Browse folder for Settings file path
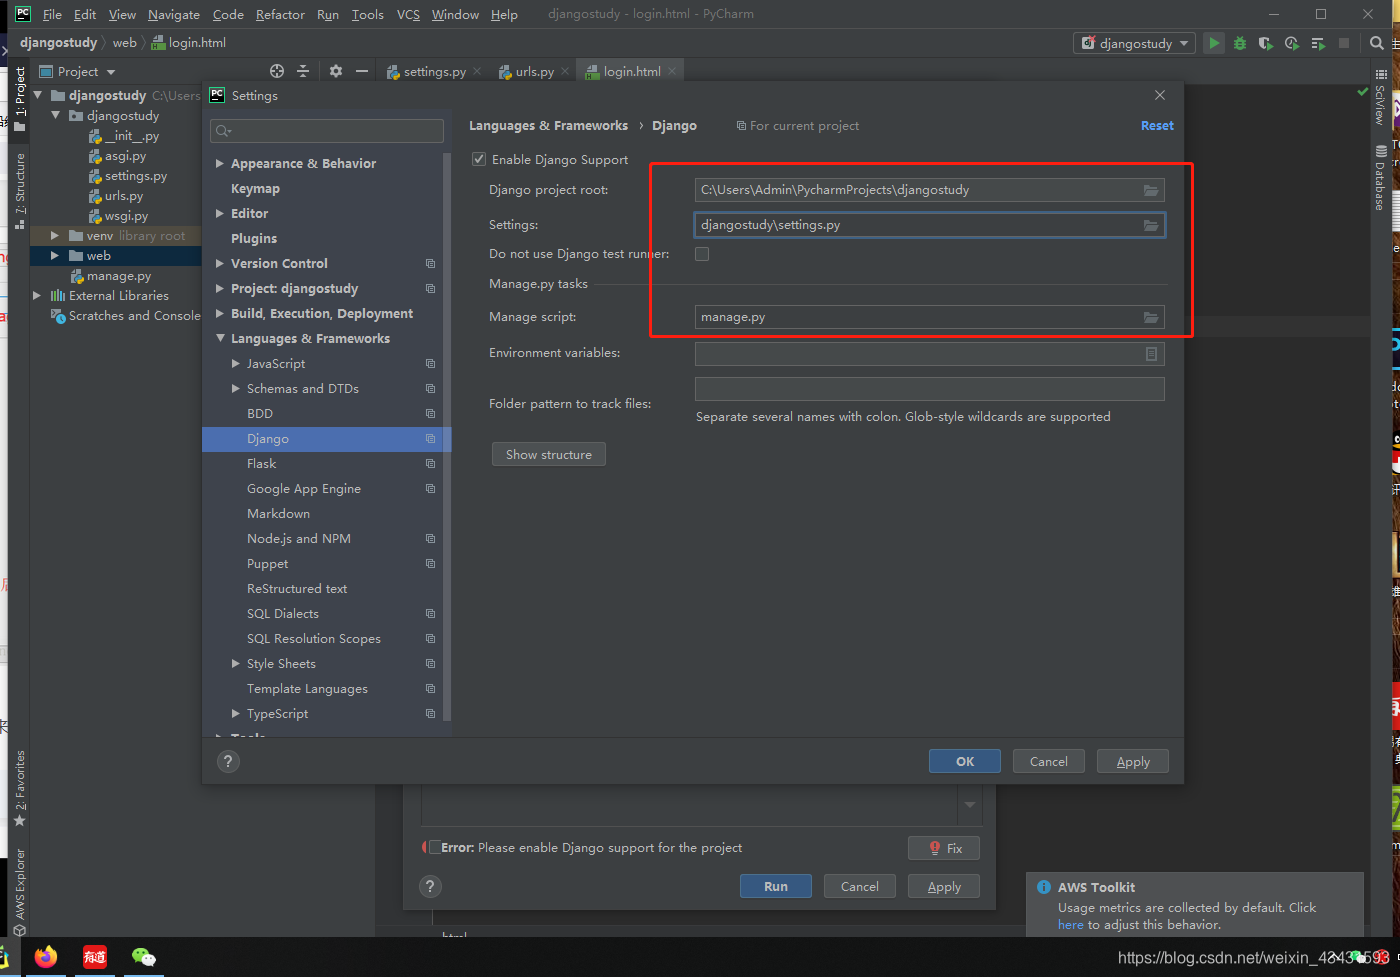The width and height of the screenshot is (1400, 977). (1151, 225)
